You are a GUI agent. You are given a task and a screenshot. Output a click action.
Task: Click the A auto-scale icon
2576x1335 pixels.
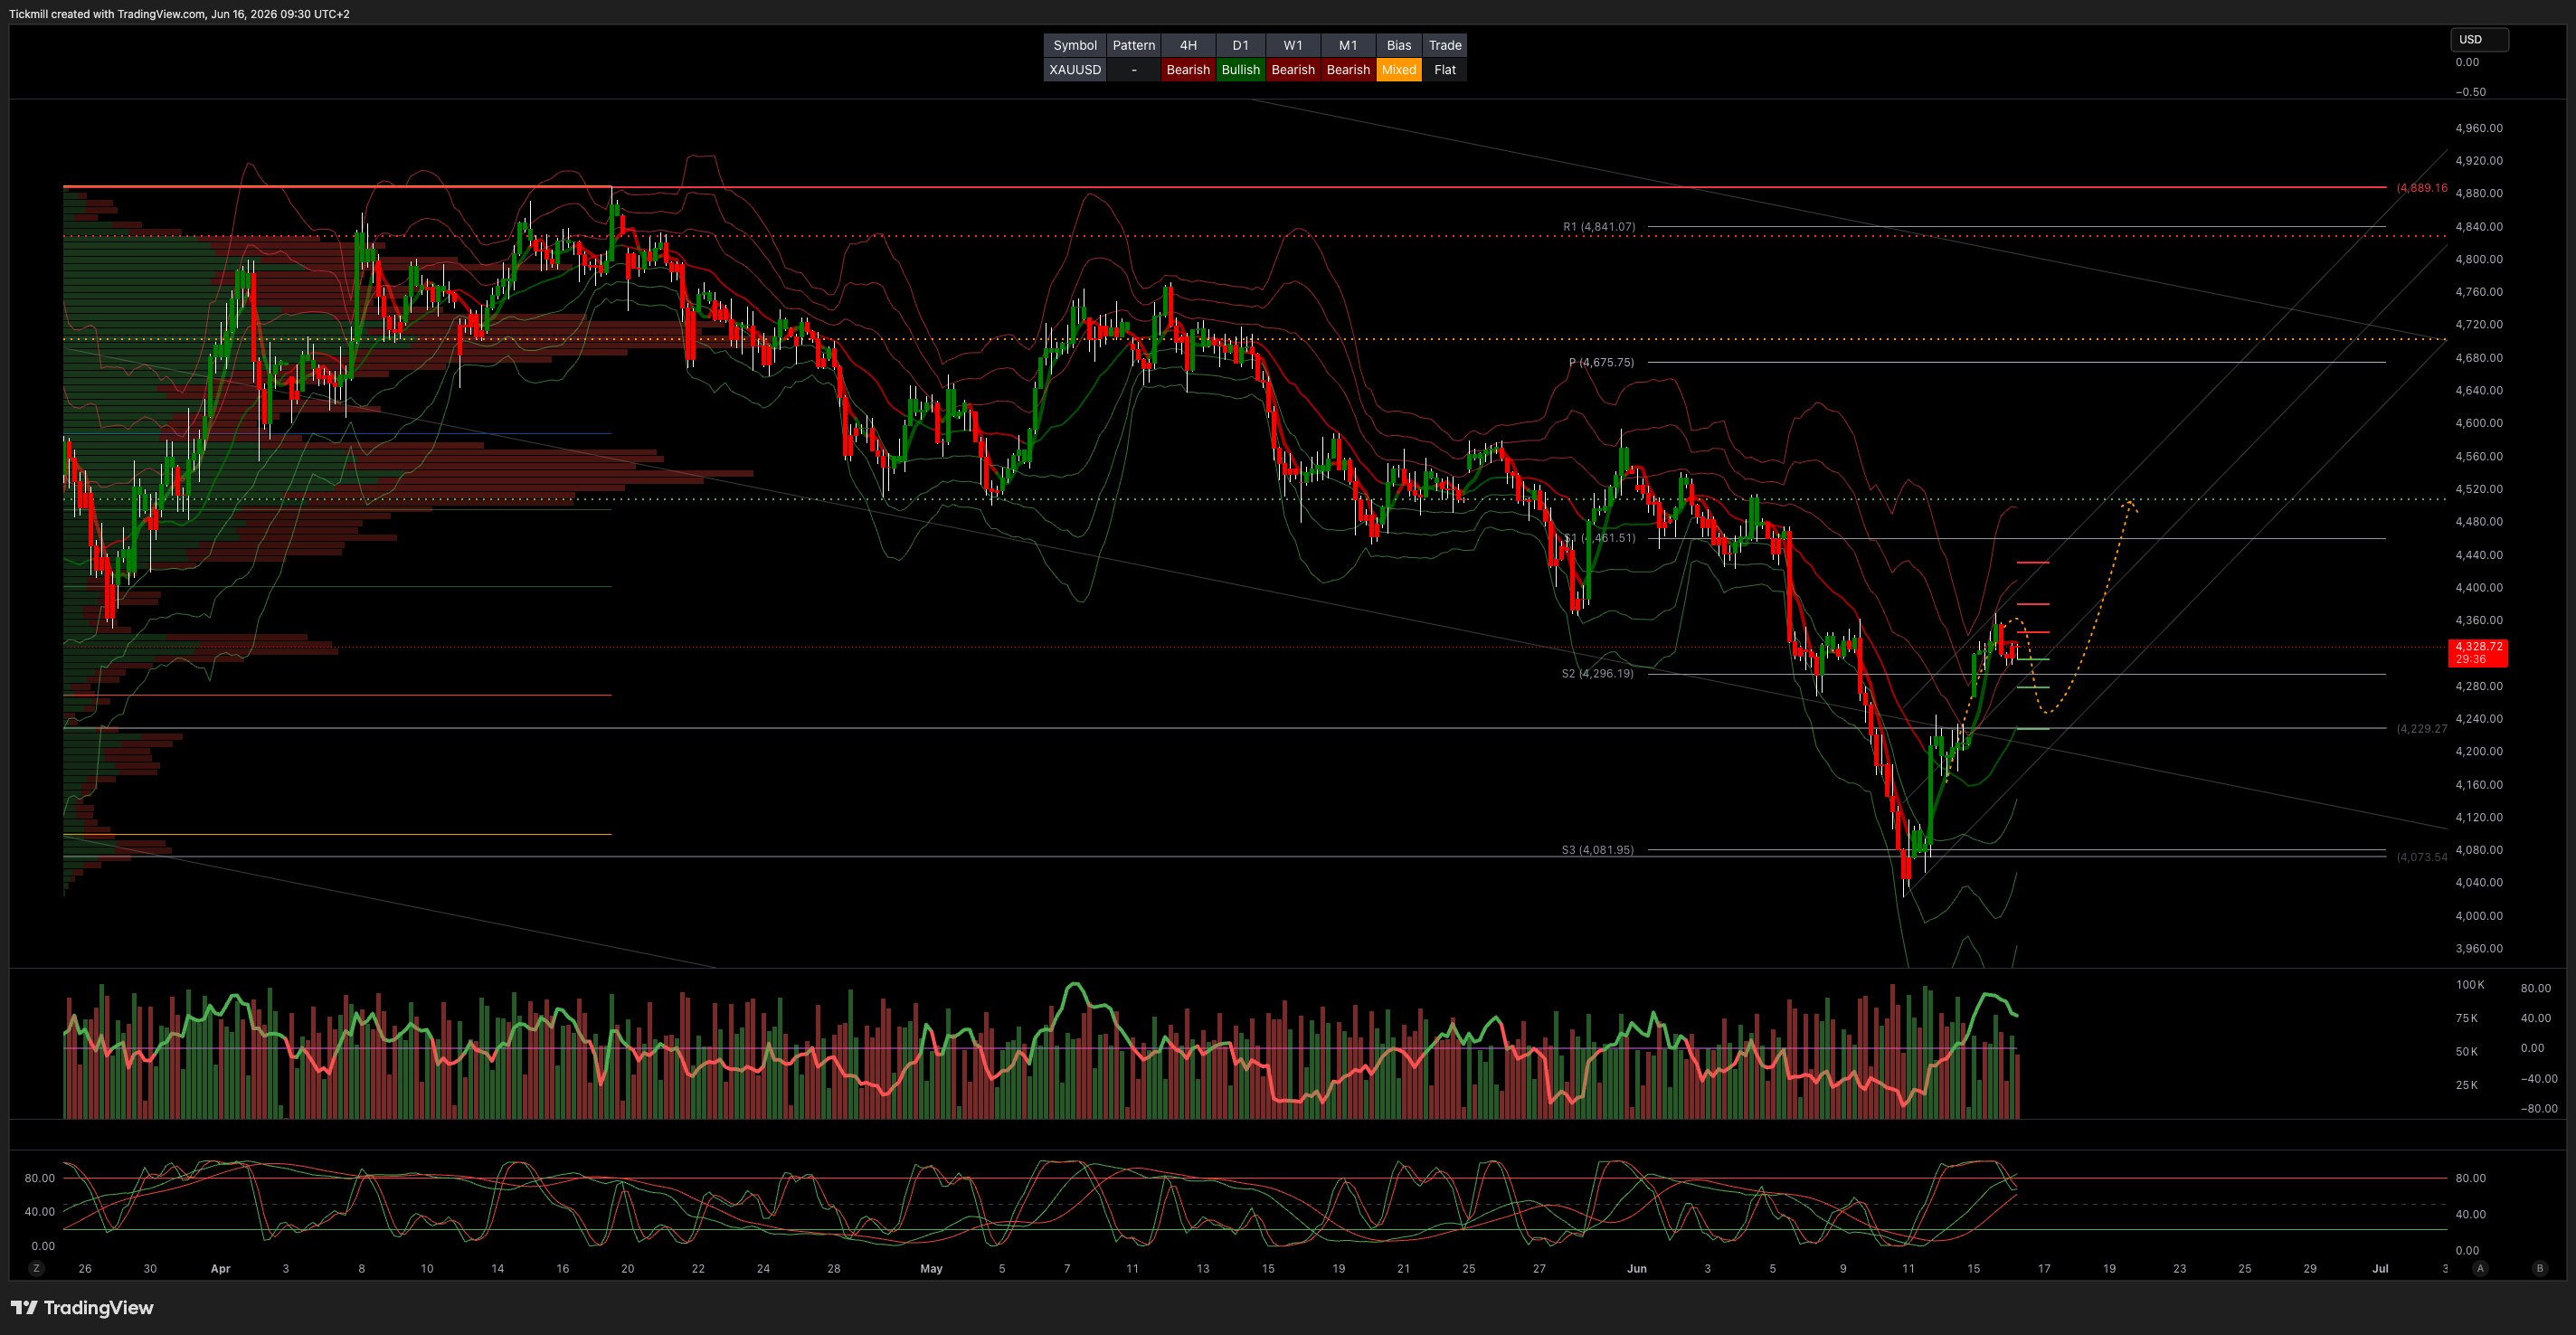click(x=2480, y=1268)
